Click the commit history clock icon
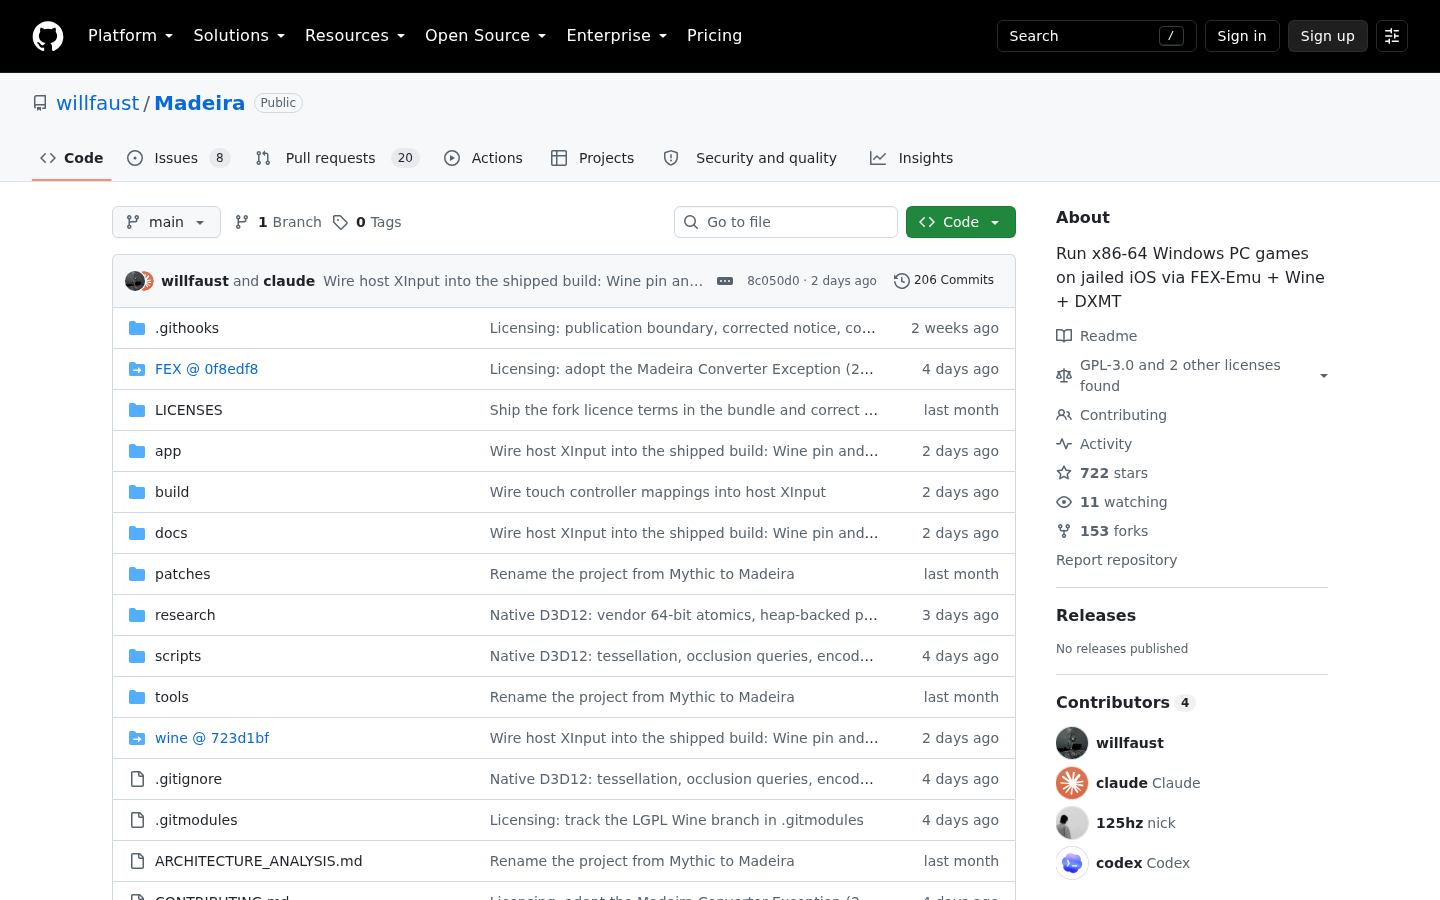The width and height of the screenshot is (1440, 900). pos(901,281)
